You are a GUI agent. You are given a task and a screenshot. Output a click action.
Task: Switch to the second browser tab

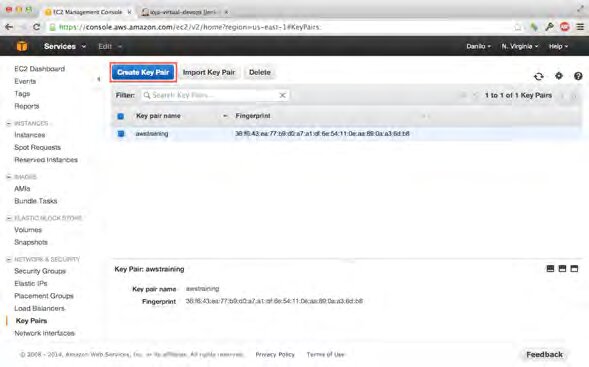tap(183, 12)
